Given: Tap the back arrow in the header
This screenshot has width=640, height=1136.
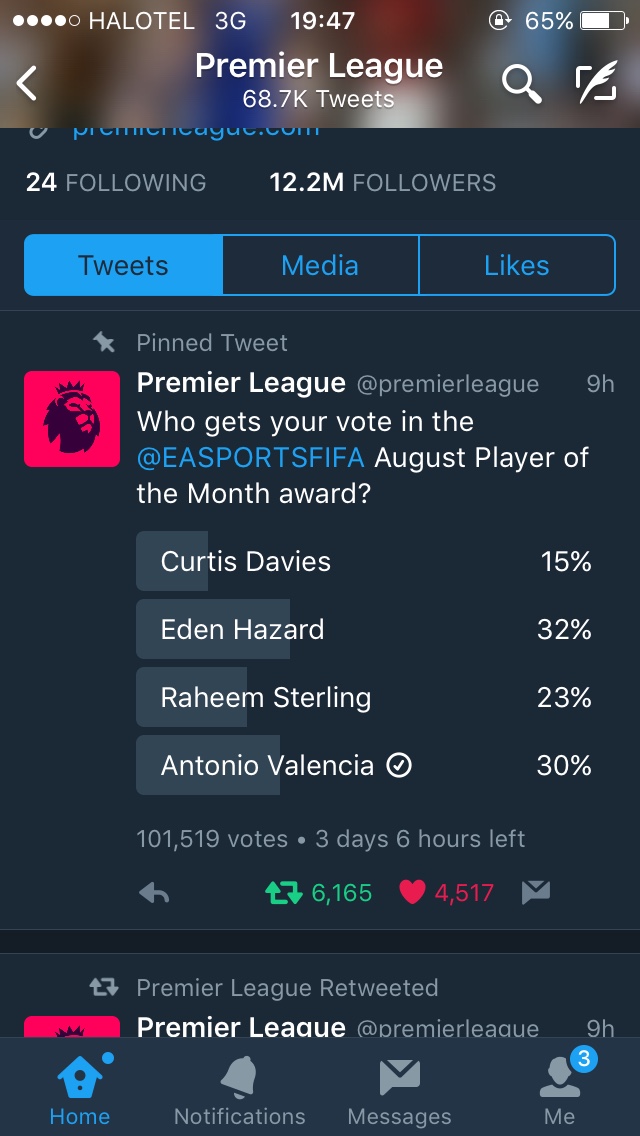Looking at the screenshot, I should [x=28, y=84].
